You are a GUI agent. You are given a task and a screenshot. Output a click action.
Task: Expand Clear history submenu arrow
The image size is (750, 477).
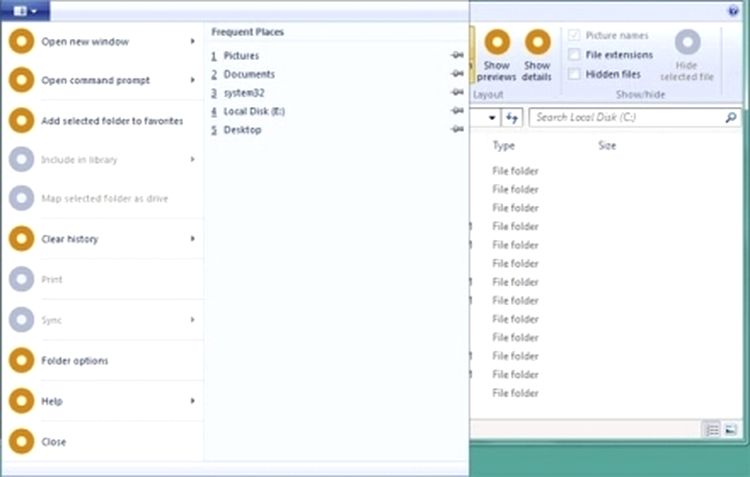click(x=193, y=238)
